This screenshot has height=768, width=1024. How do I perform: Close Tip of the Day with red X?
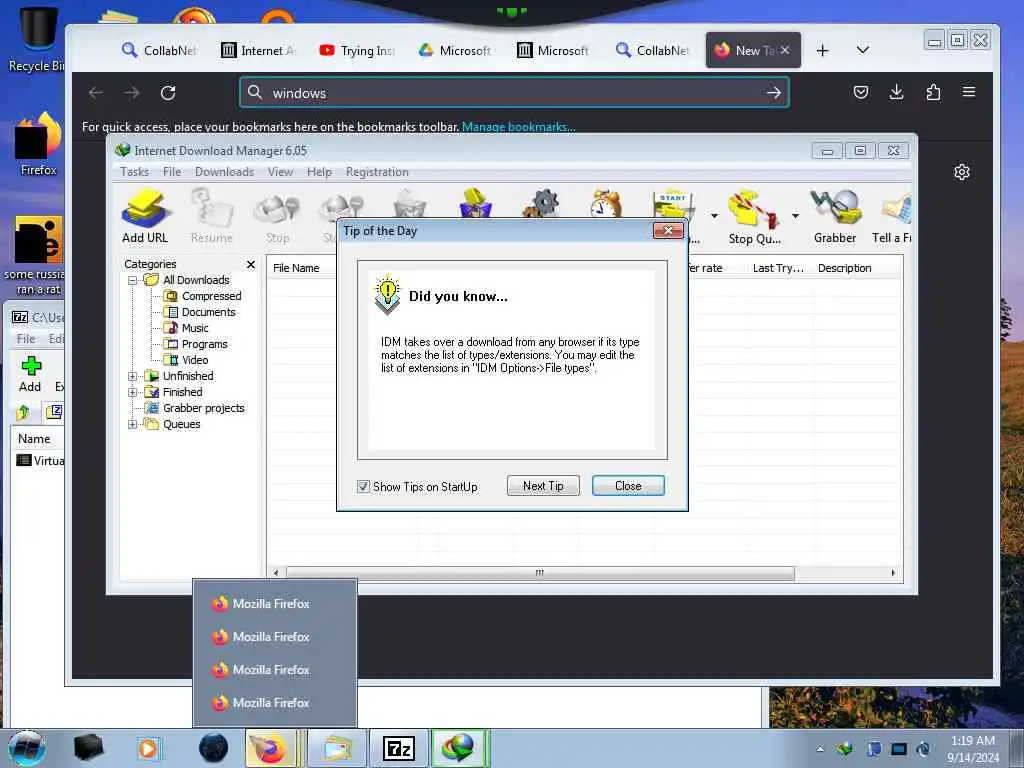pyautogui.click(x=668, y=231)
